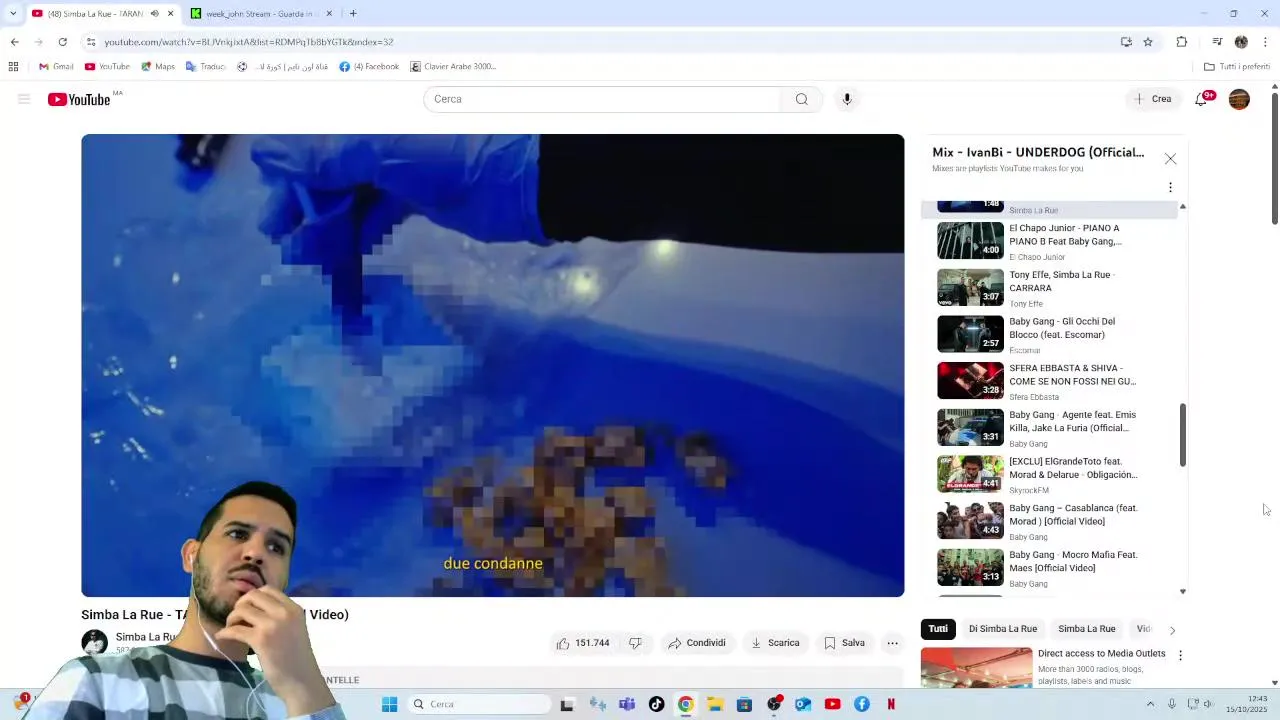Select the Di Simba La Rue chip

(x=1002, y=629)
